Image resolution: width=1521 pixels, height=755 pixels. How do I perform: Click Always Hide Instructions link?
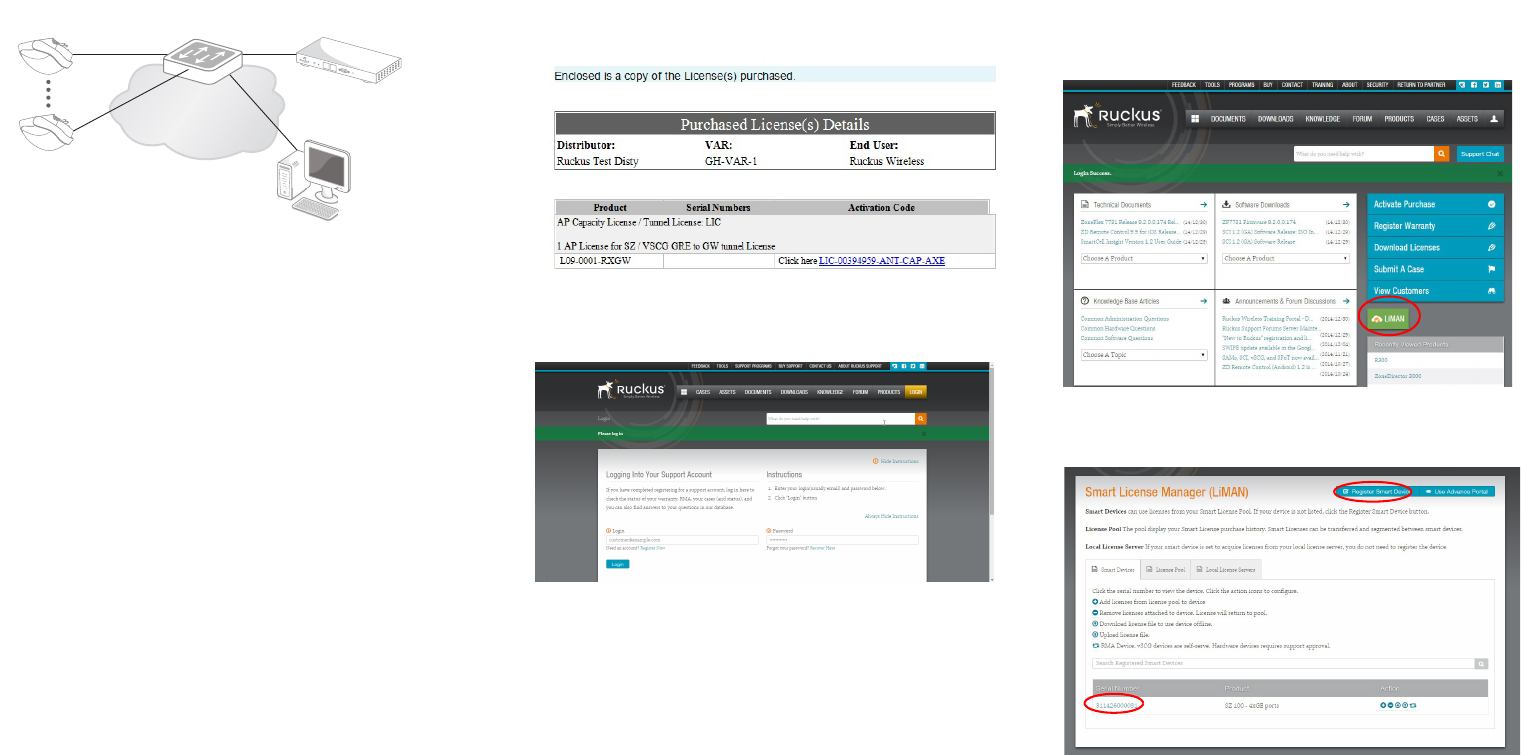[891, 516]
